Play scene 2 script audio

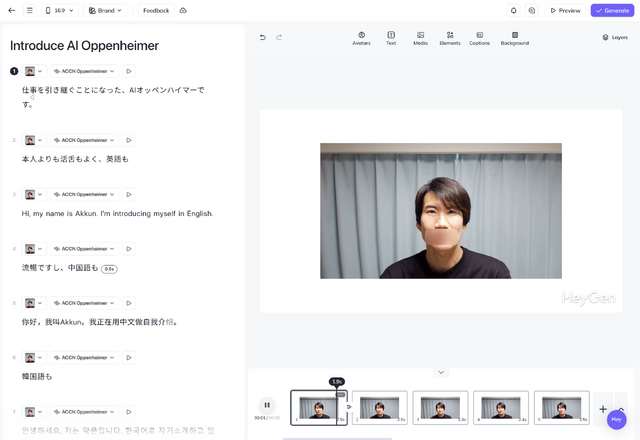coord(129,140)
